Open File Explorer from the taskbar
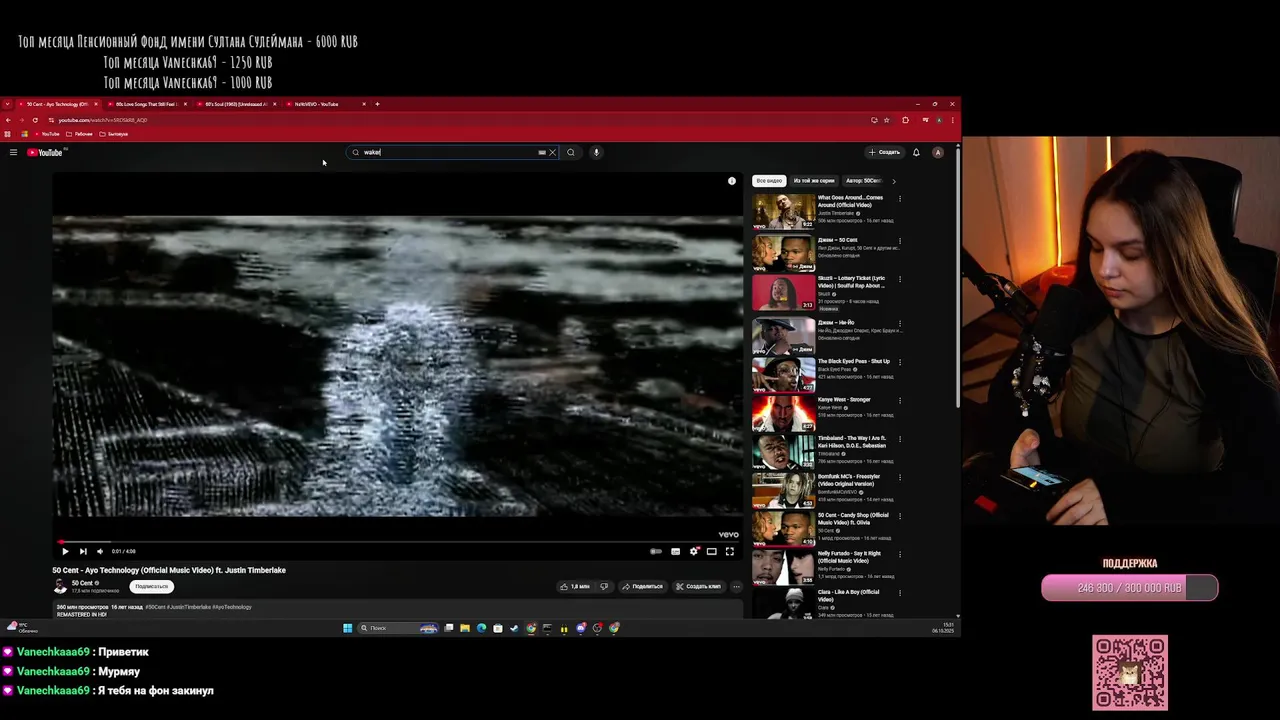Viewport: 1280px width, 720px height. tap(465, 628)
